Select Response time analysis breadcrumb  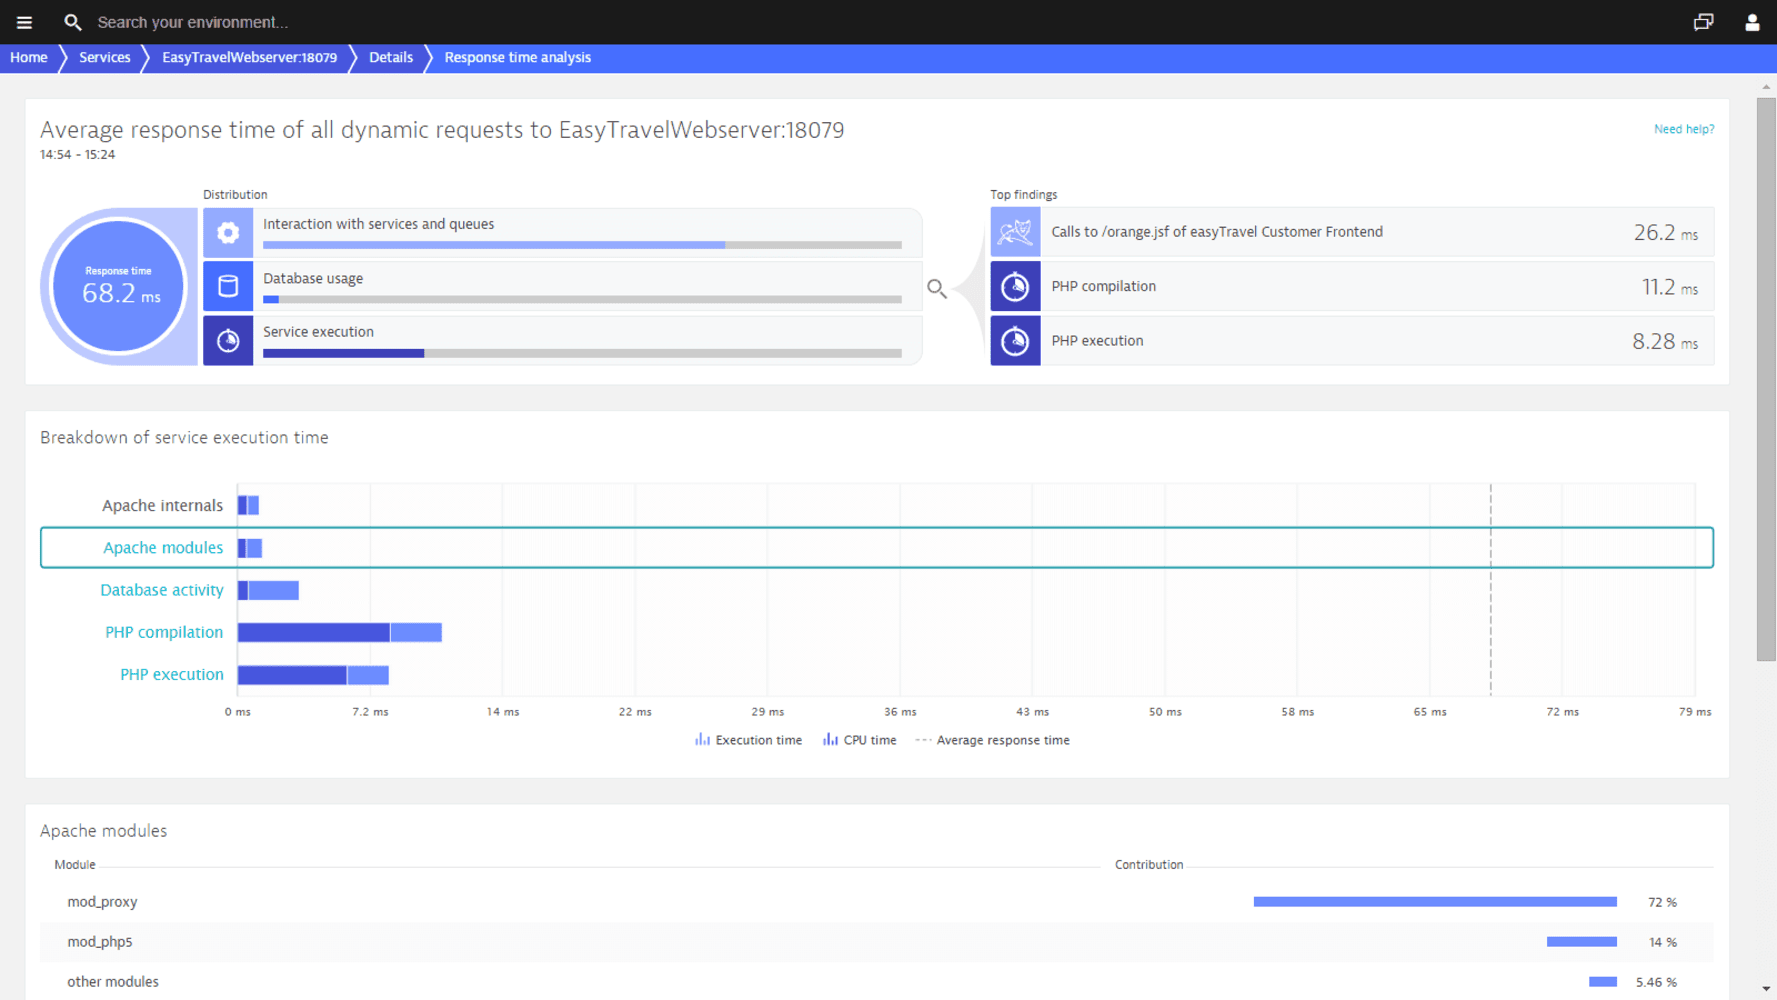click(518, 58)
